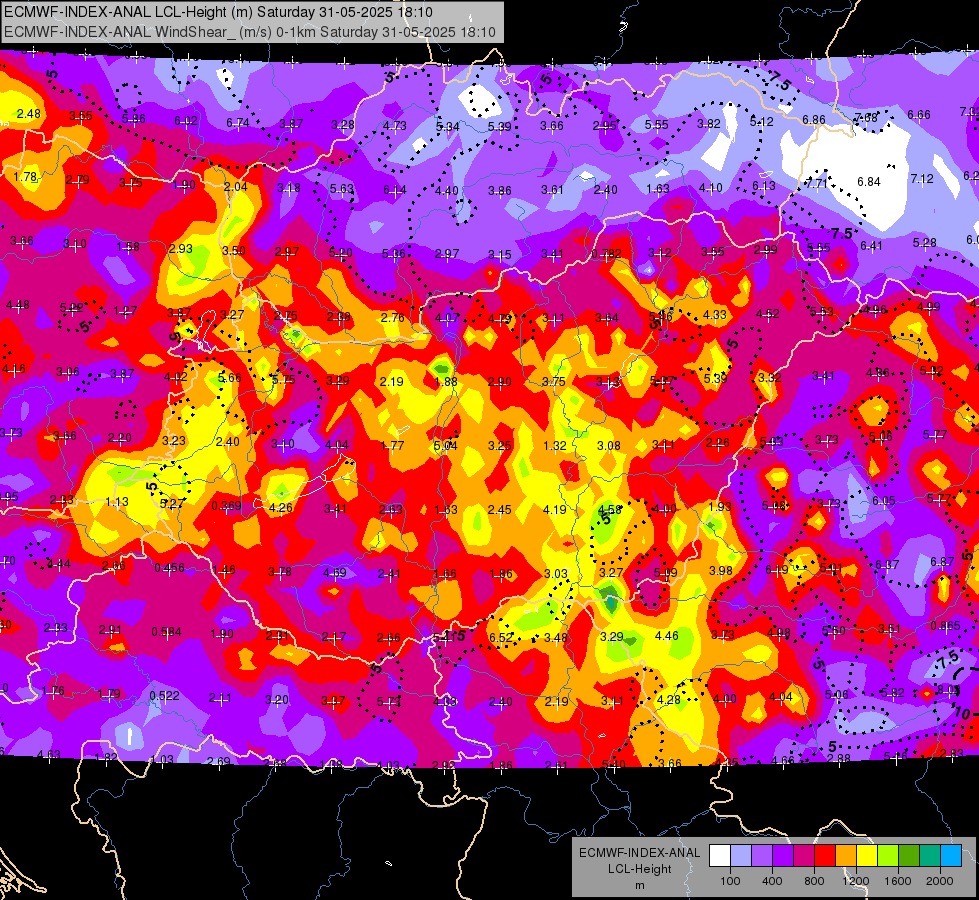Click the 0.369 wind shear value
979x900 pixels.
(x=227, y=505)
